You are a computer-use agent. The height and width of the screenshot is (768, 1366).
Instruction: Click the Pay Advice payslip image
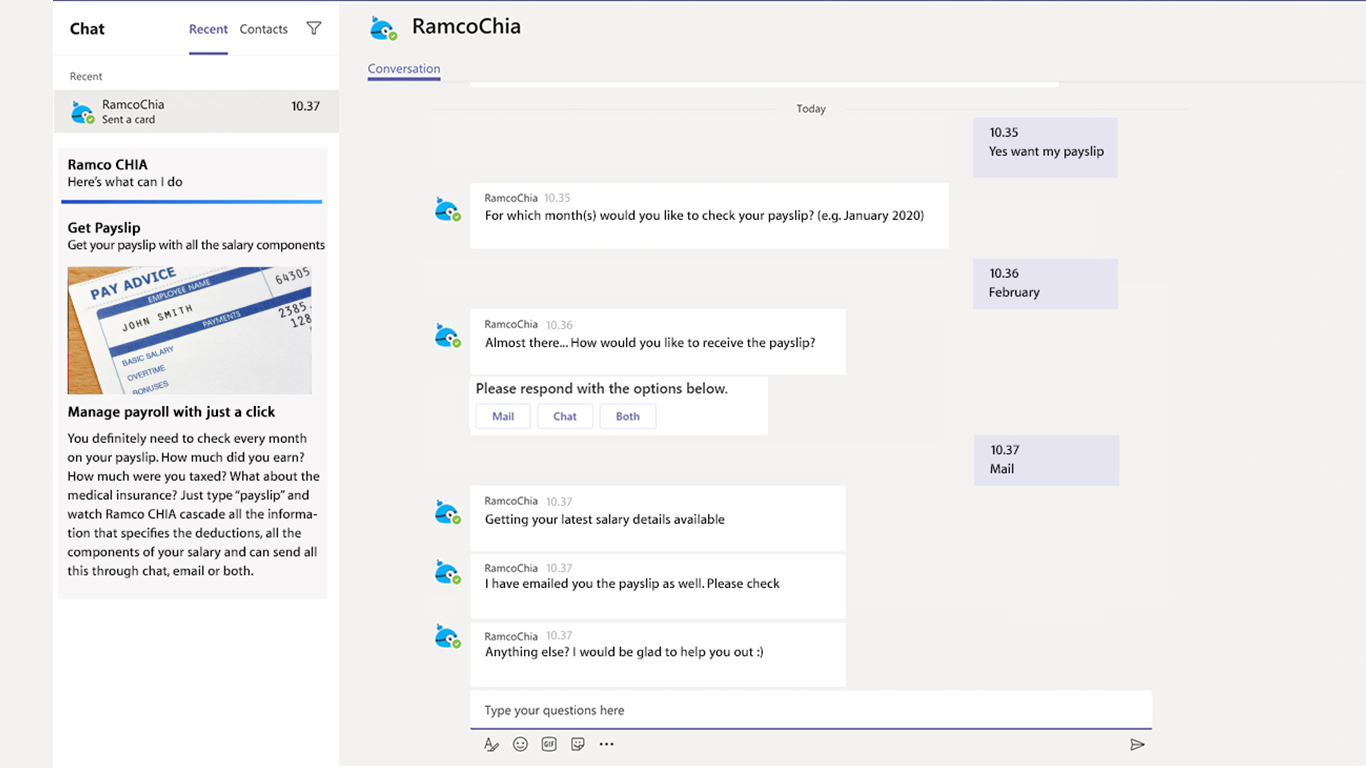click(190, 330)
